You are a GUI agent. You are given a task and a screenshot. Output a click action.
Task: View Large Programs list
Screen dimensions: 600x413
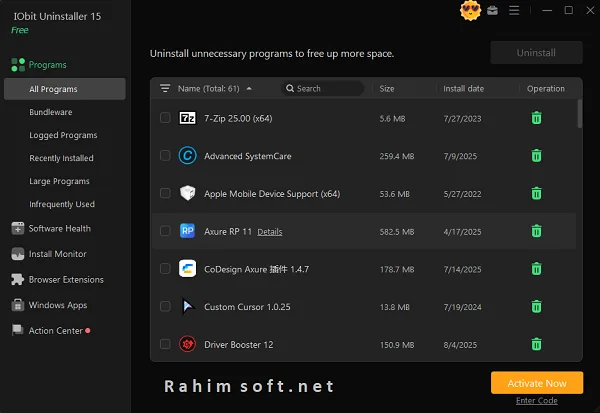(x=59, y=181)
